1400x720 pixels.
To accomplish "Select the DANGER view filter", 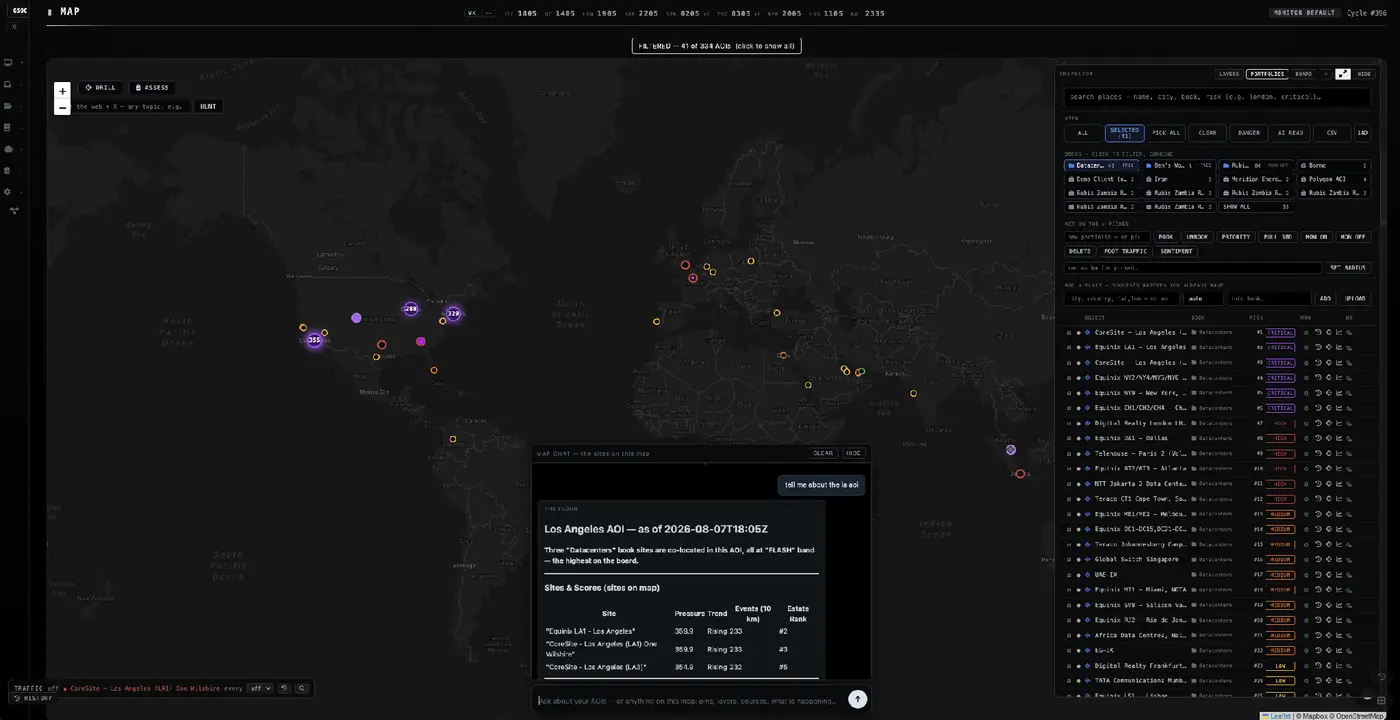I will (x=1249, y=133).
